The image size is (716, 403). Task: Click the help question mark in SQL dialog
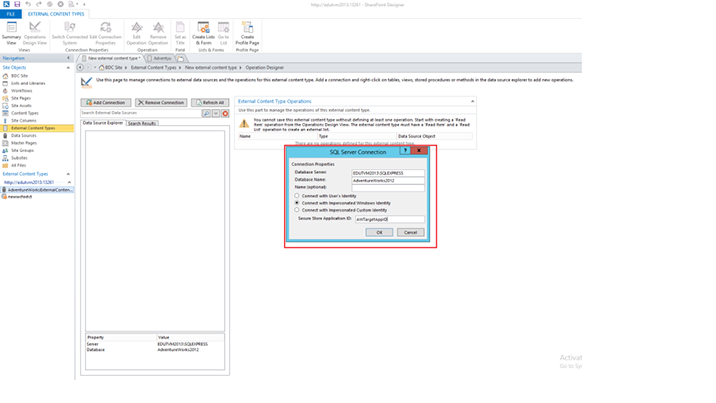click(405, 151)
